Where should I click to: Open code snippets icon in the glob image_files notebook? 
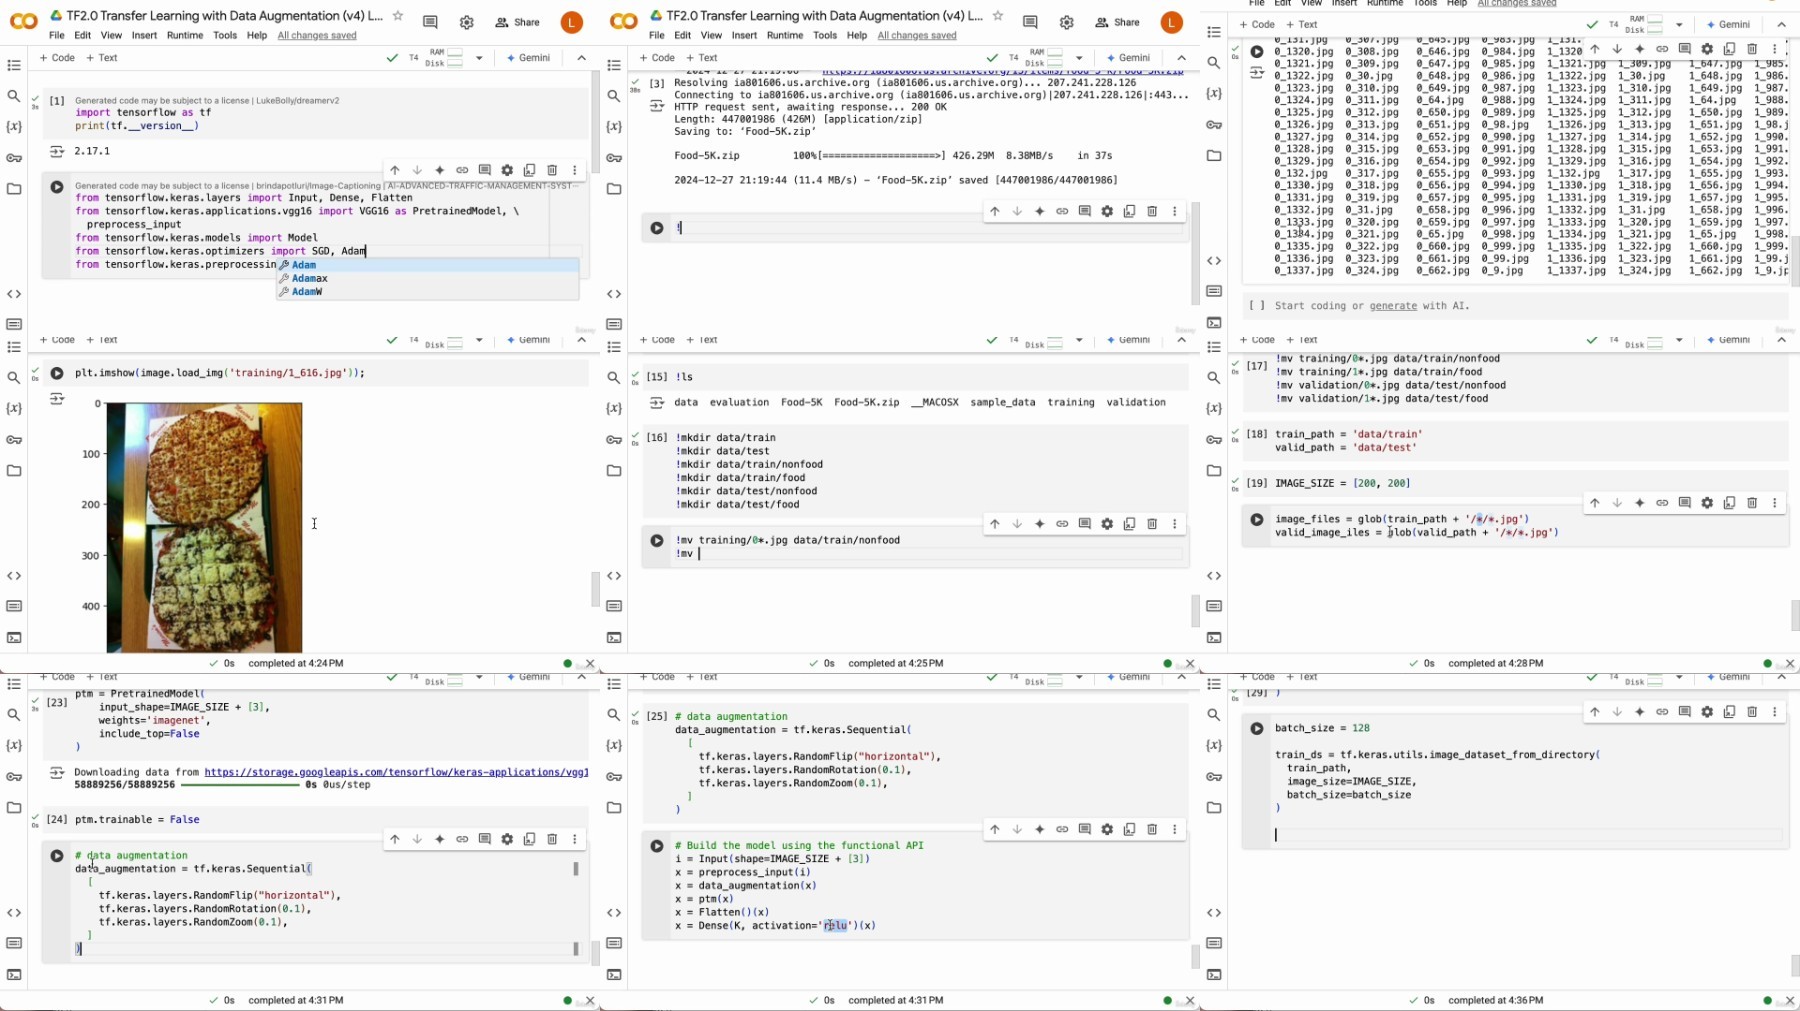click(1214, 576)
